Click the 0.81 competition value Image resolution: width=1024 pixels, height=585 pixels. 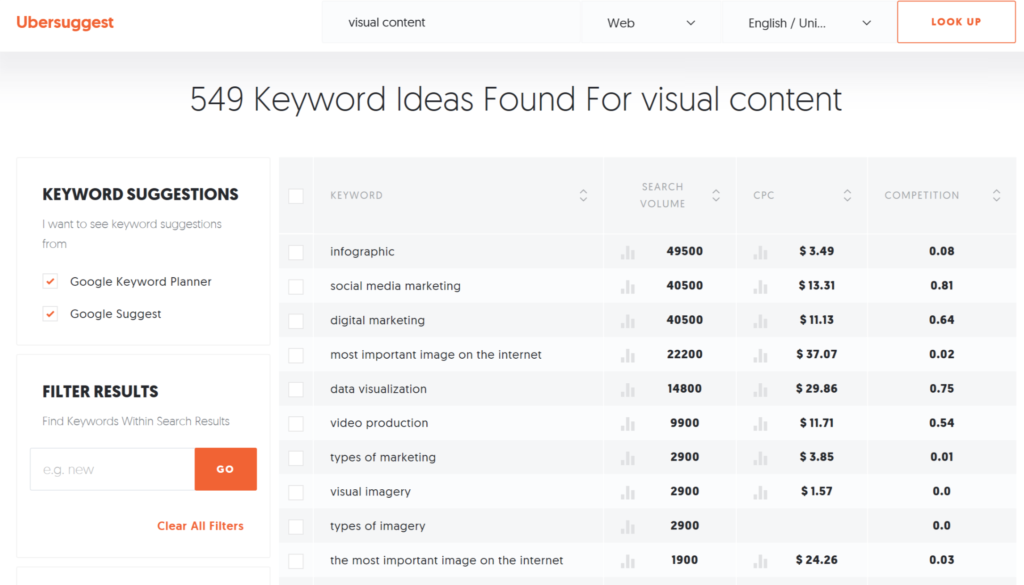(x=942, y=285)
